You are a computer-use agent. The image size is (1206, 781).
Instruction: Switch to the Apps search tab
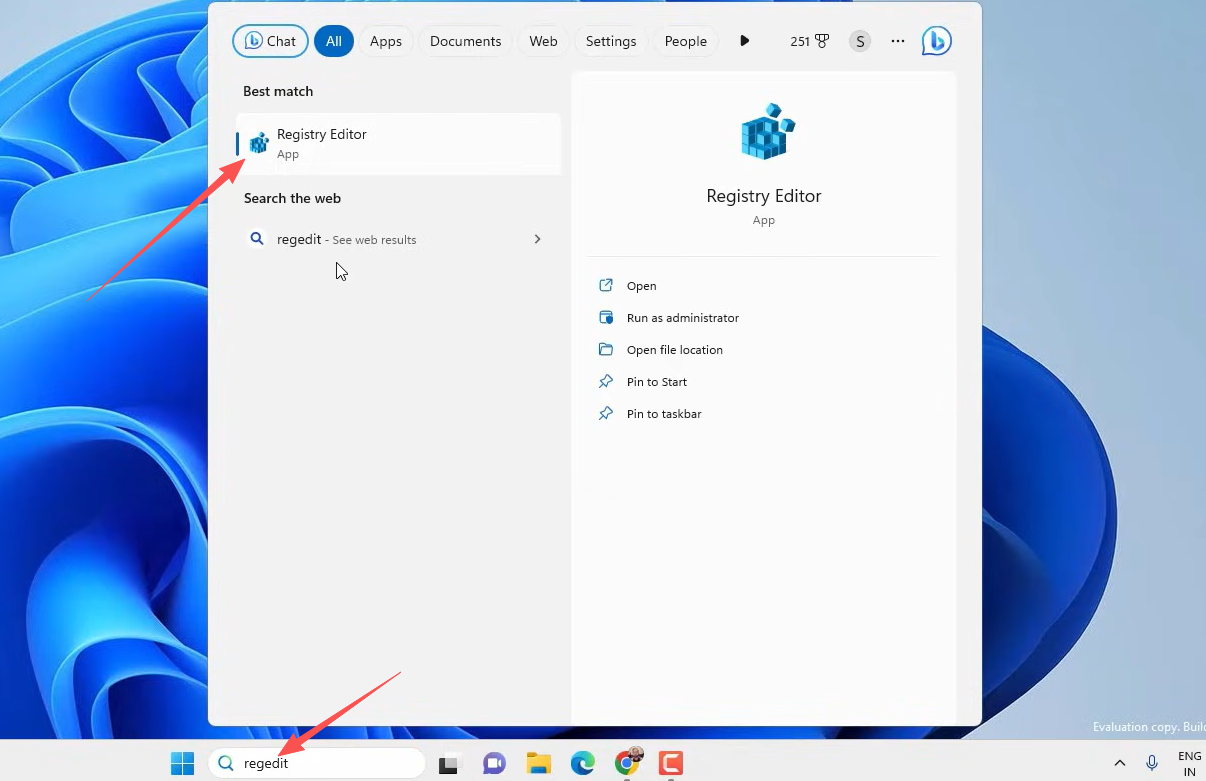(x=385, y=41)
